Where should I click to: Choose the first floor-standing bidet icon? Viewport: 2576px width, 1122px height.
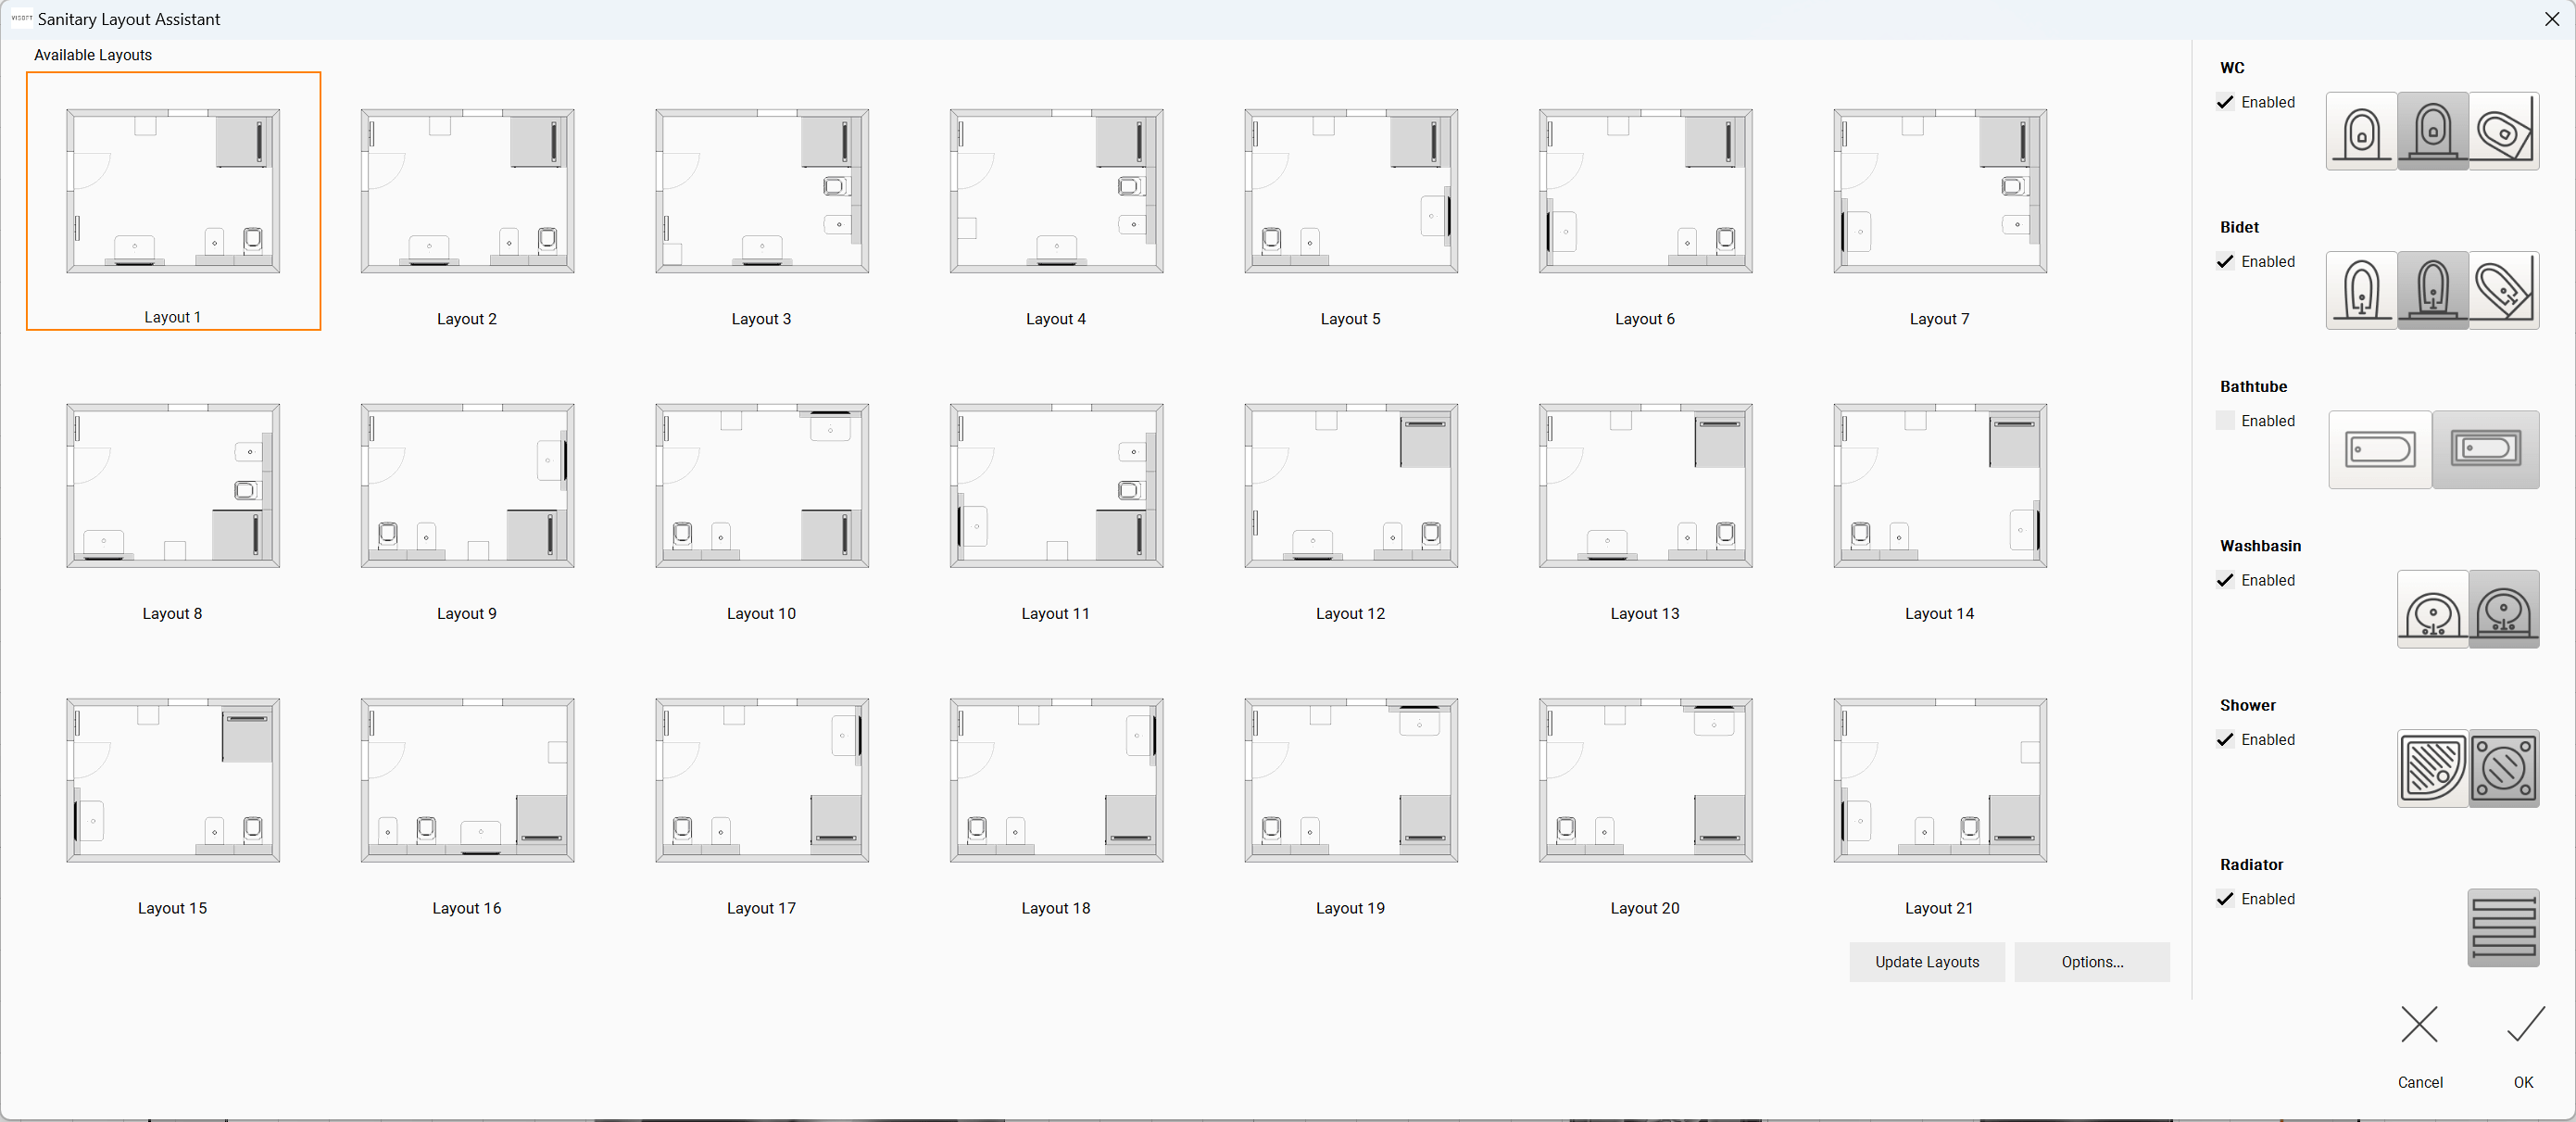pos(2361,290)
